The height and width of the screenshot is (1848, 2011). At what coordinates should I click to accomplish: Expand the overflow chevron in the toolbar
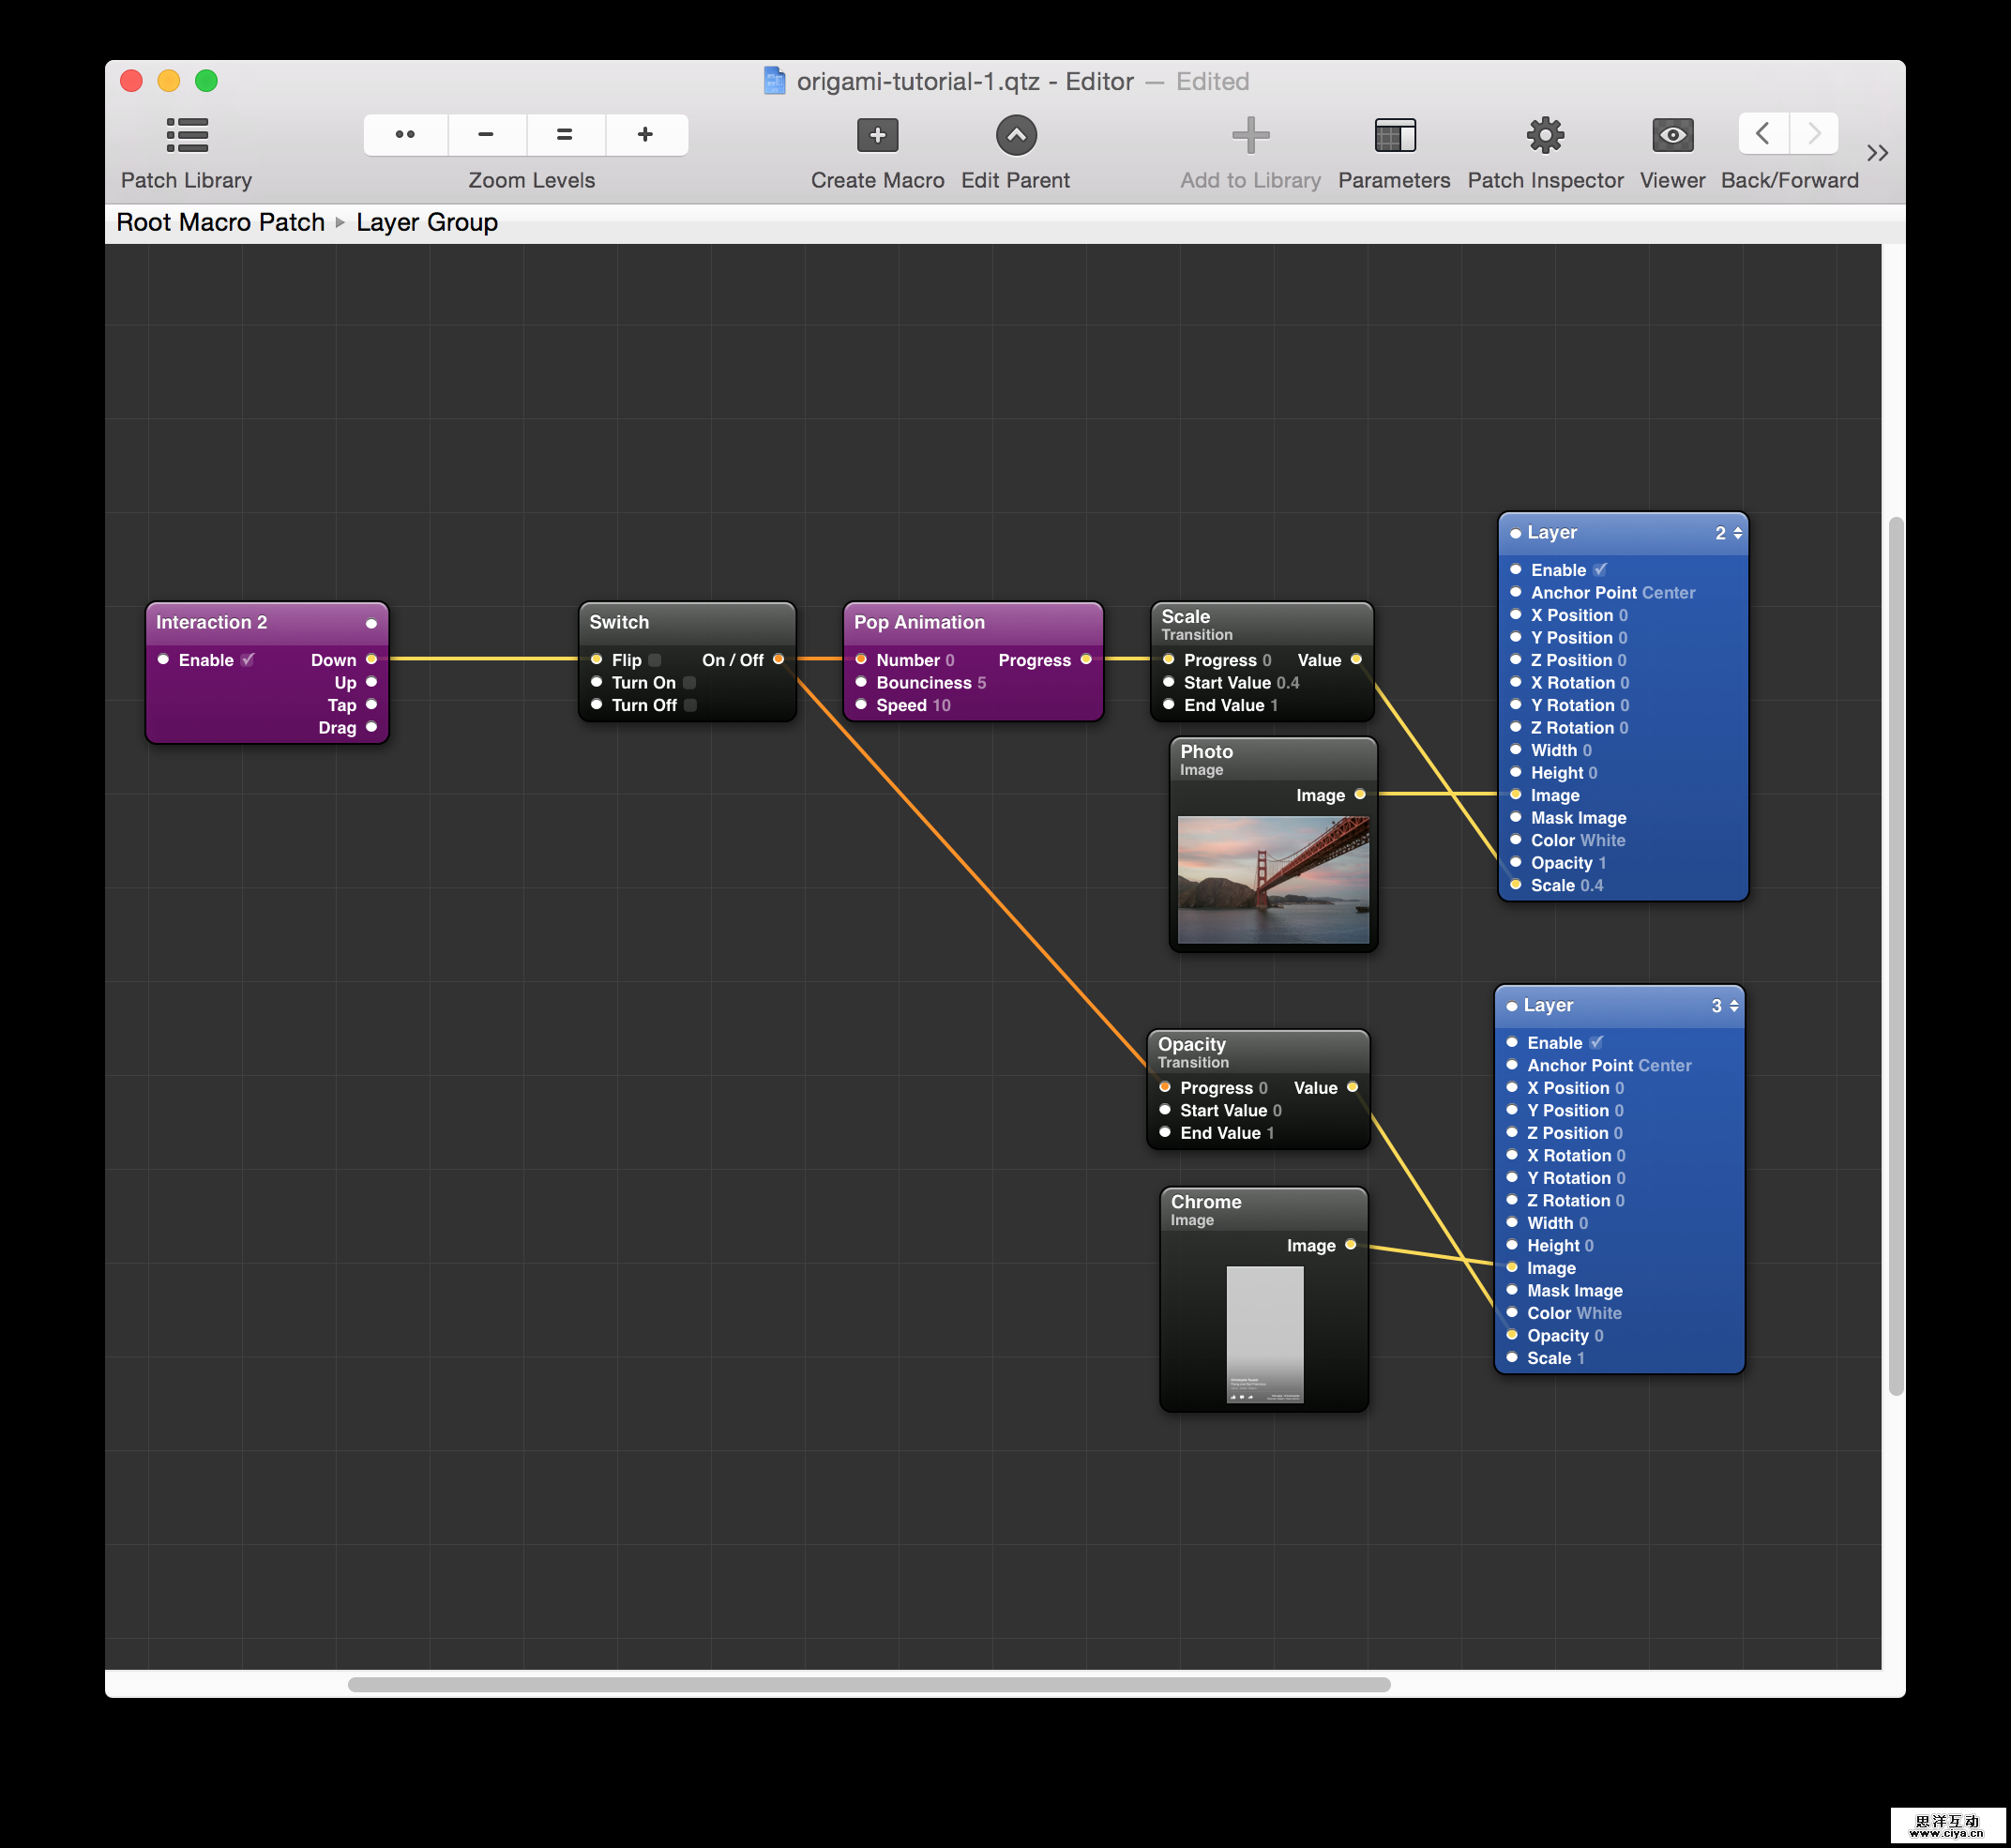pos(1877,152)
